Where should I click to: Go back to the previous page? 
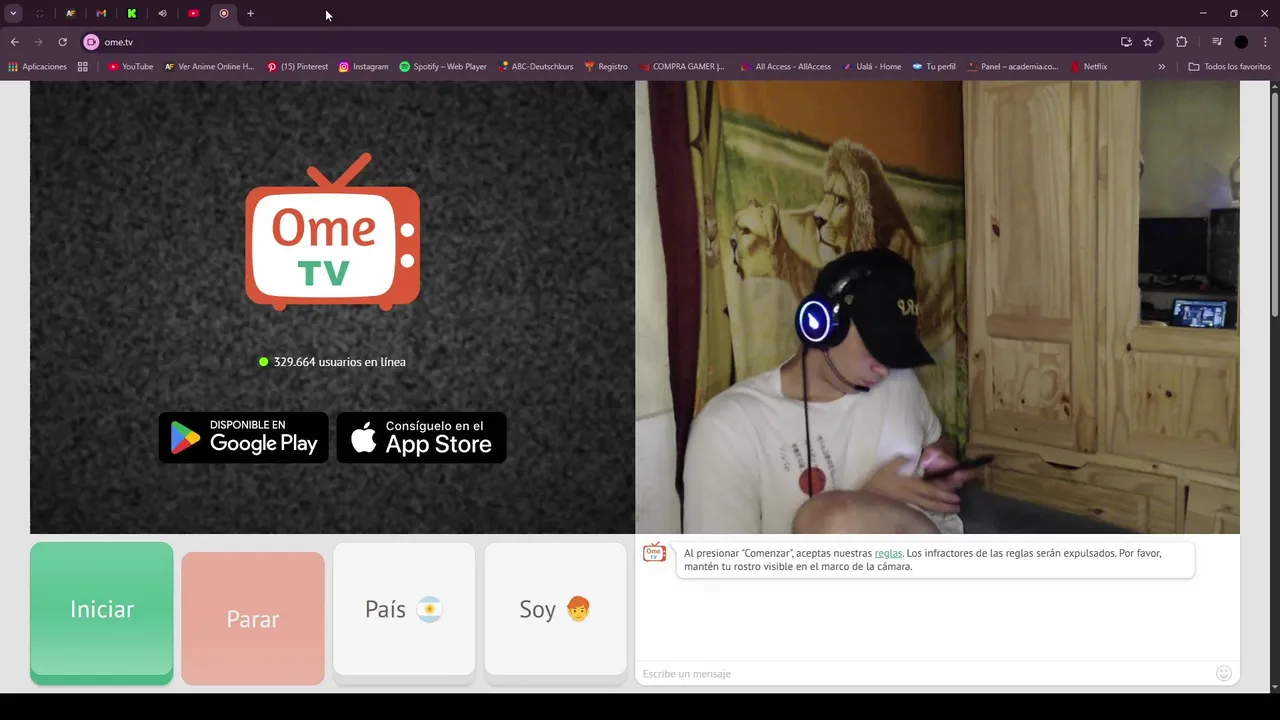click(x=14, y=42)
